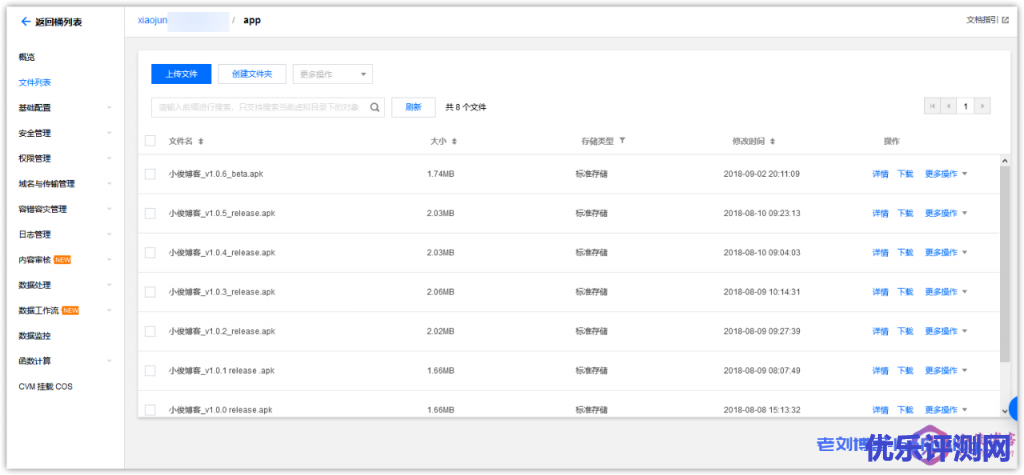This screenshot has width=1024, height=475.
Task: Sort by 修改时间 column arrows
Action: tap(772, 142)
